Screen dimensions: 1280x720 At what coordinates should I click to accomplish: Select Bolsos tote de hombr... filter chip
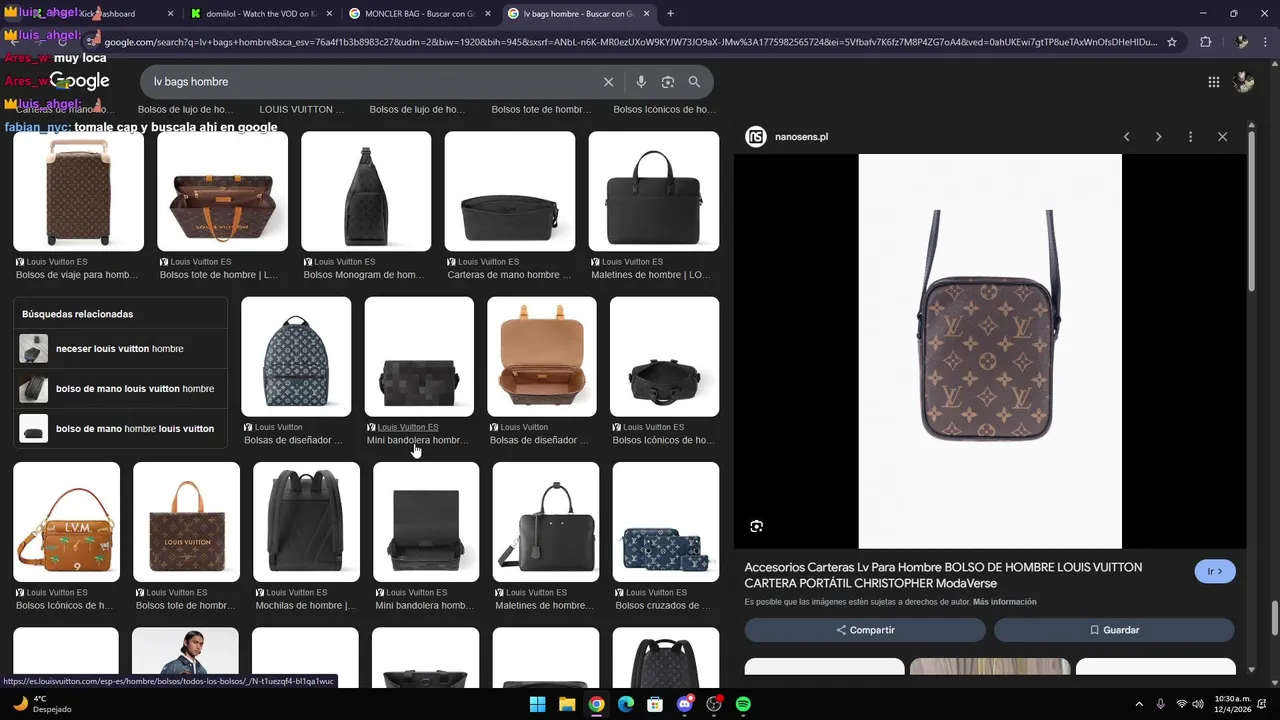(x=541, y=109)
